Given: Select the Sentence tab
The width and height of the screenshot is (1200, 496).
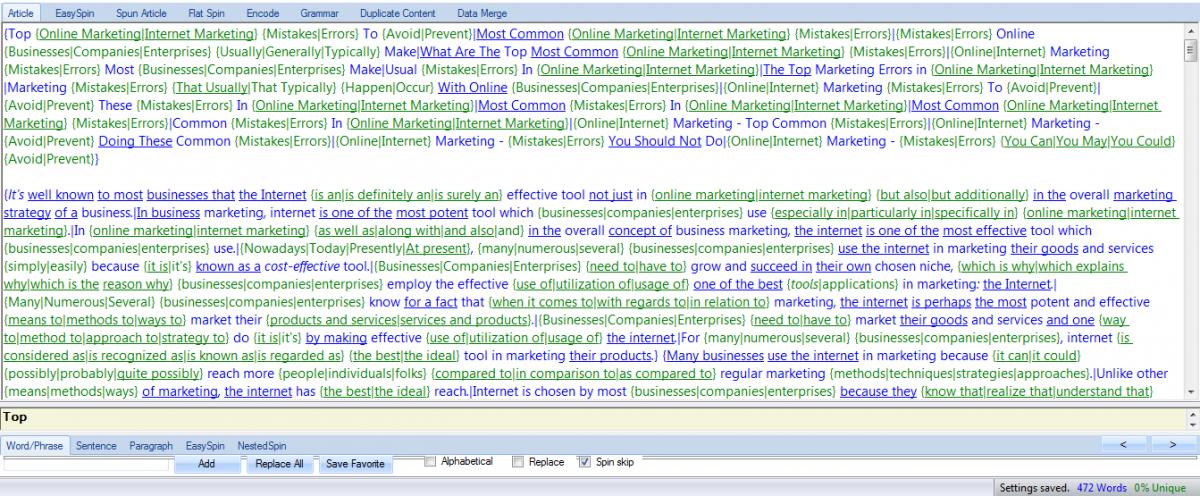Looking at the screenshot, I should tap(95, 445).
